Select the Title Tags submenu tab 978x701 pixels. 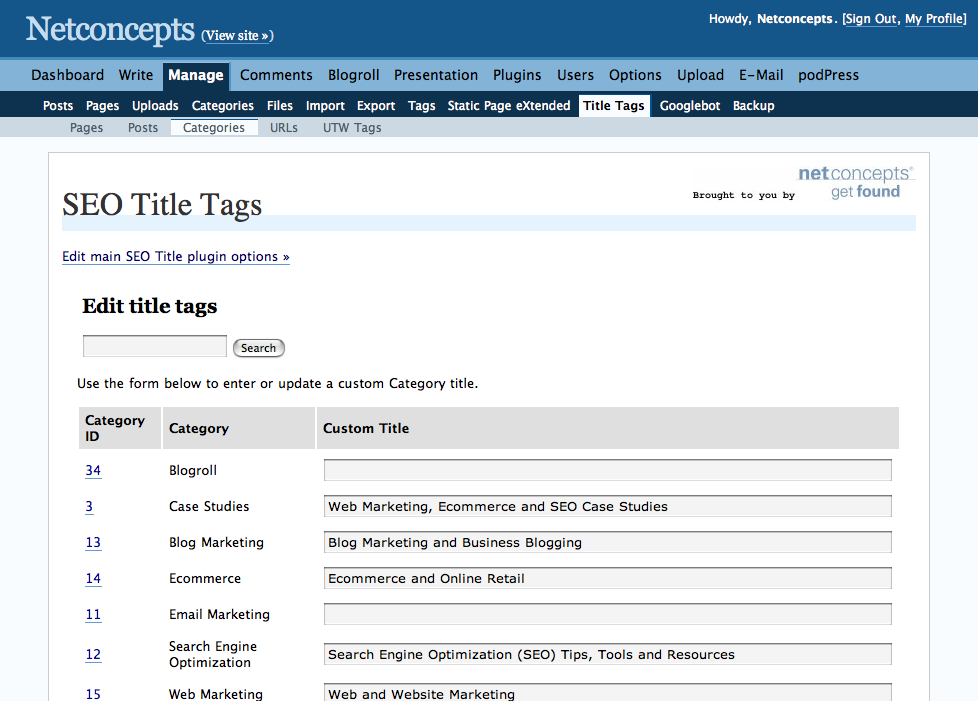point(614,106)
